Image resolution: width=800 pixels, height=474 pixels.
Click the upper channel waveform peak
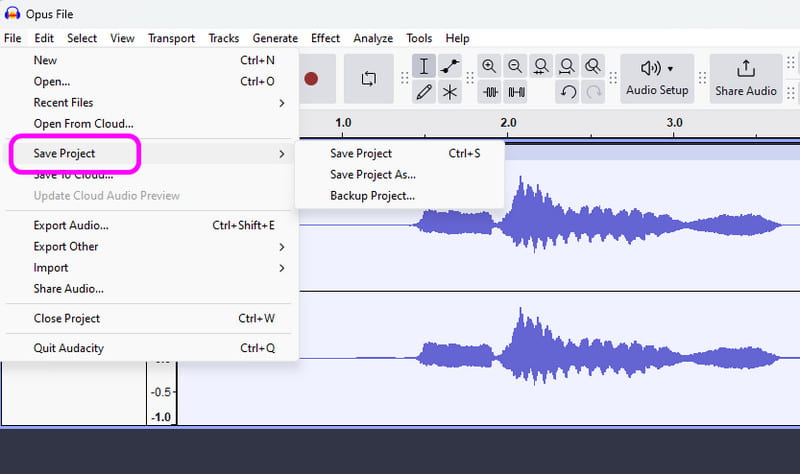tap(520, 179)
